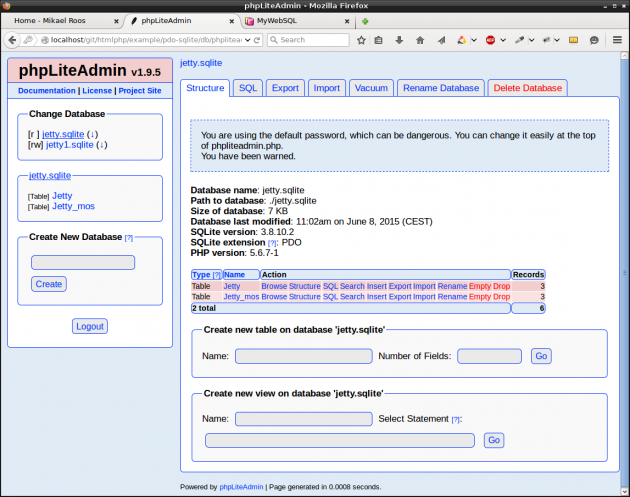630x497 pixels.
Task: Open the help [?] beside SQLite extension
Action: (x=272, y=243)
